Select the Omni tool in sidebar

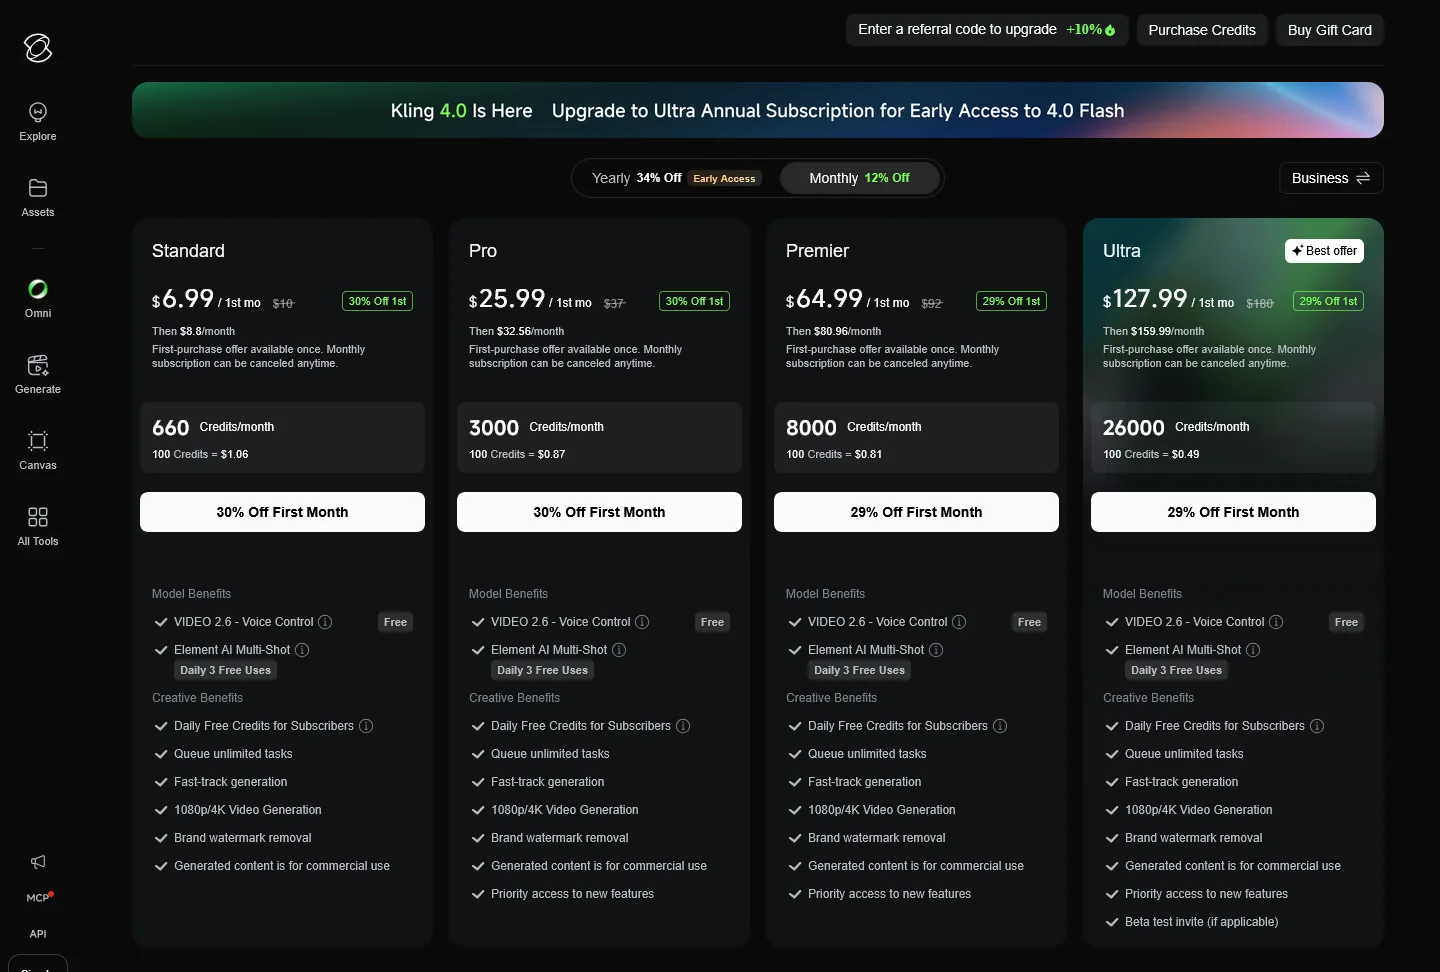38,298
